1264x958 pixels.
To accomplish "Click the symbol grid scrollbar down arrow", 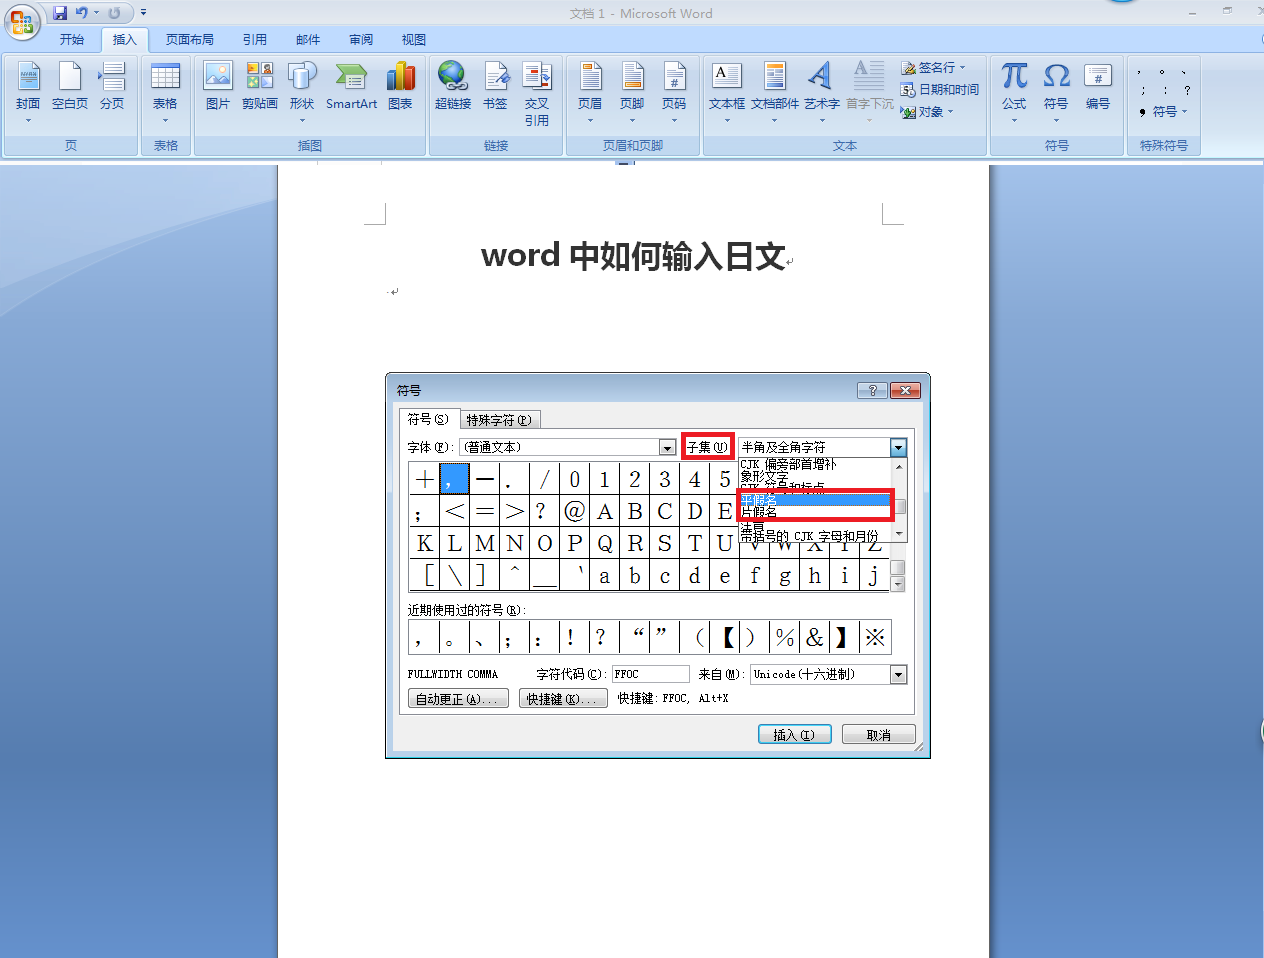I will pos(897,585).
